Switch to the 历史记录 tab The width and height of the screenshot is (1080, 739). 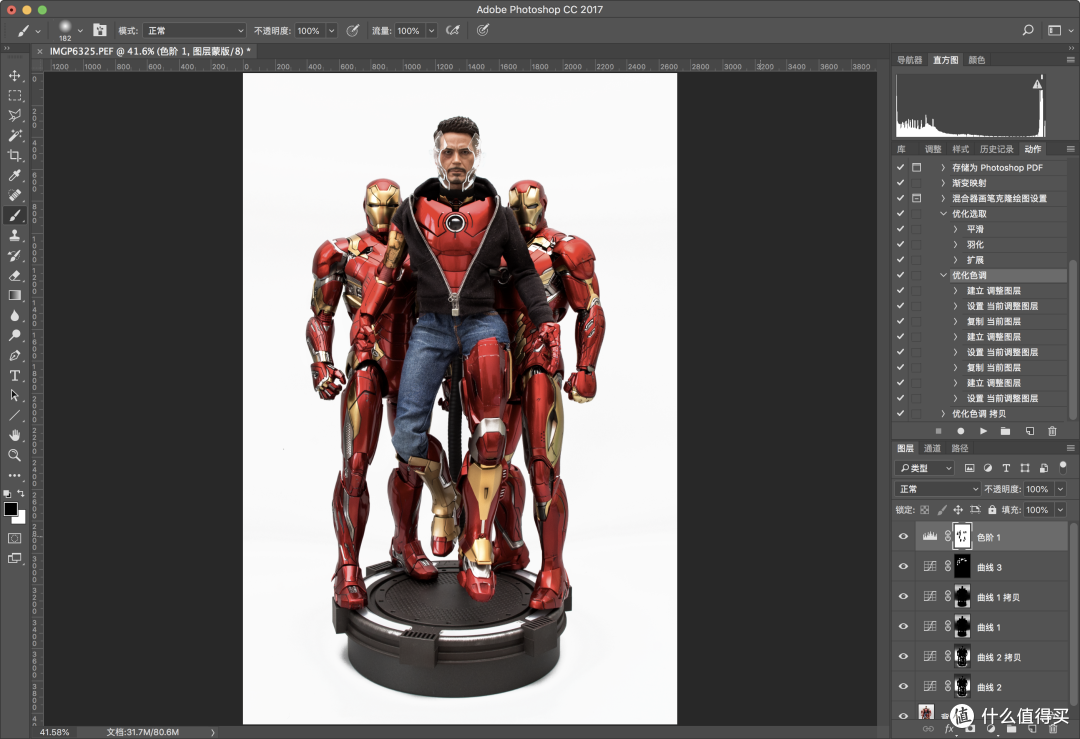(x=996, y=149)
